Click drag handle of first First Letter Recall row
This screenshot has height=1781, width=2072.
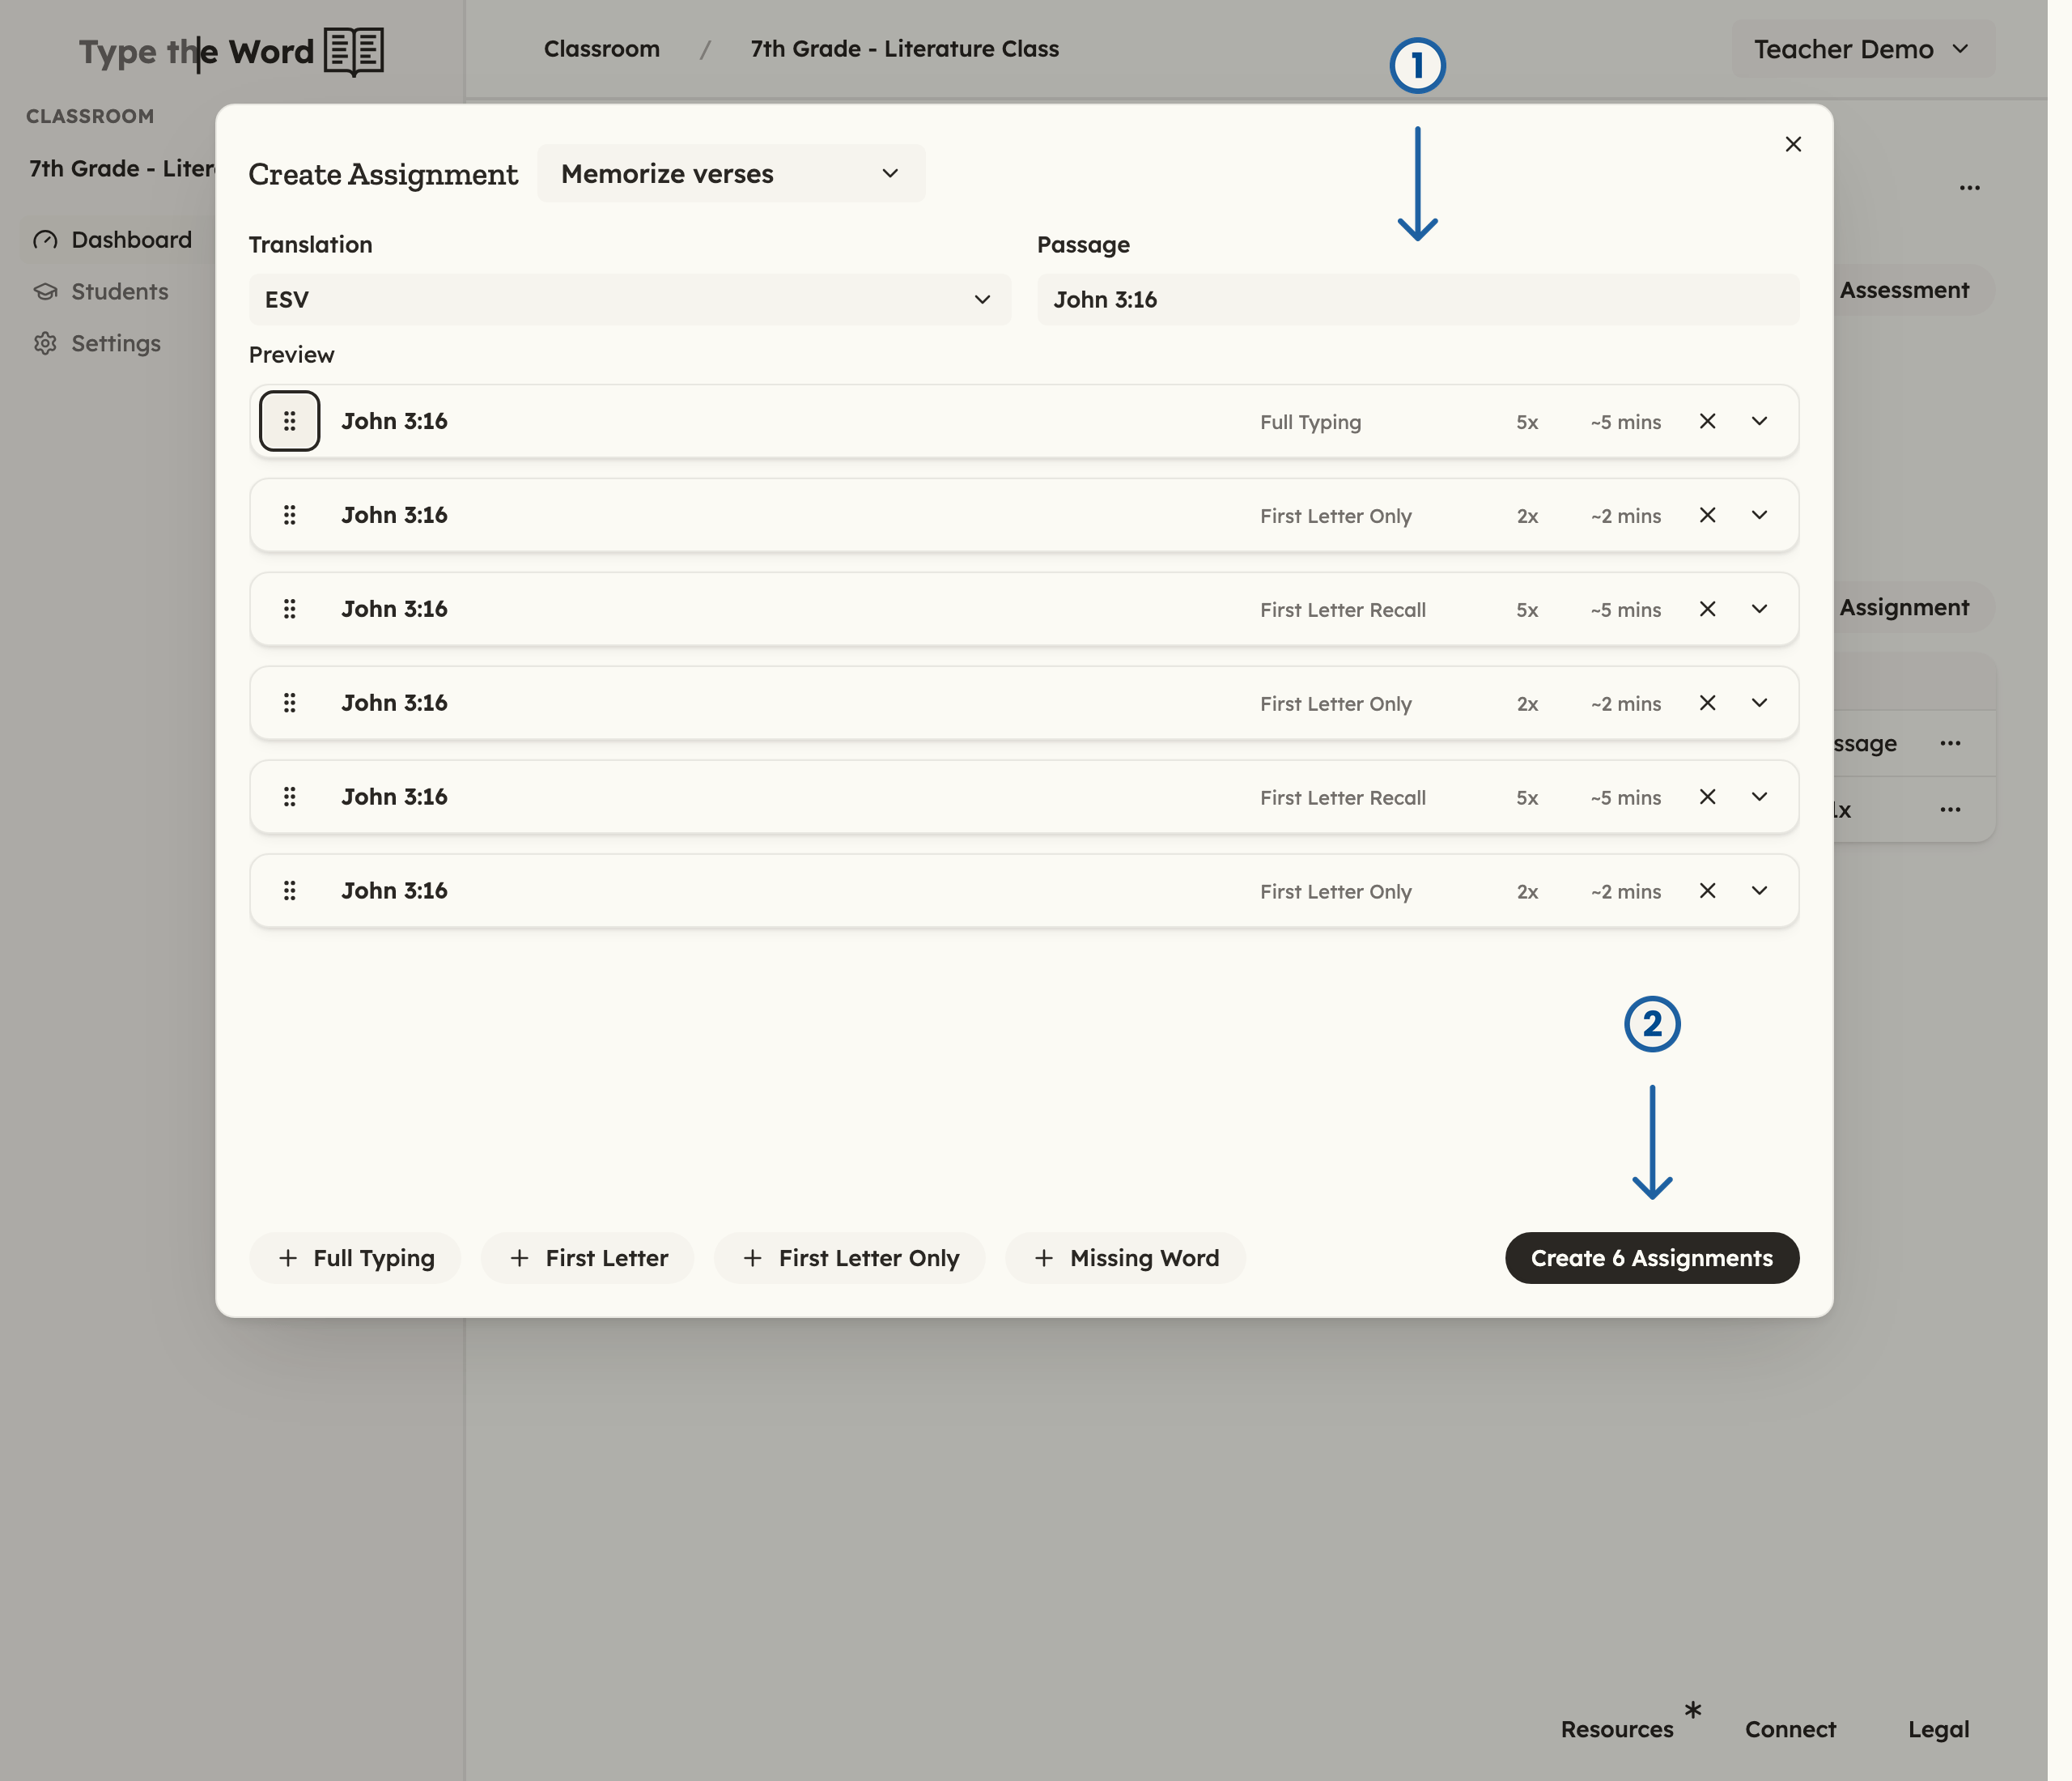click(x=289, y=609)
